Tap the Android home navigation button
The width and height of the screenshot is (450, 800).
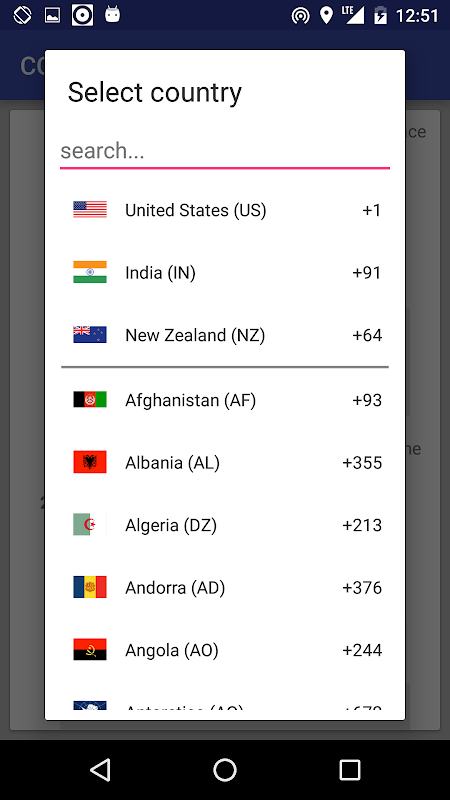[225, 769]
